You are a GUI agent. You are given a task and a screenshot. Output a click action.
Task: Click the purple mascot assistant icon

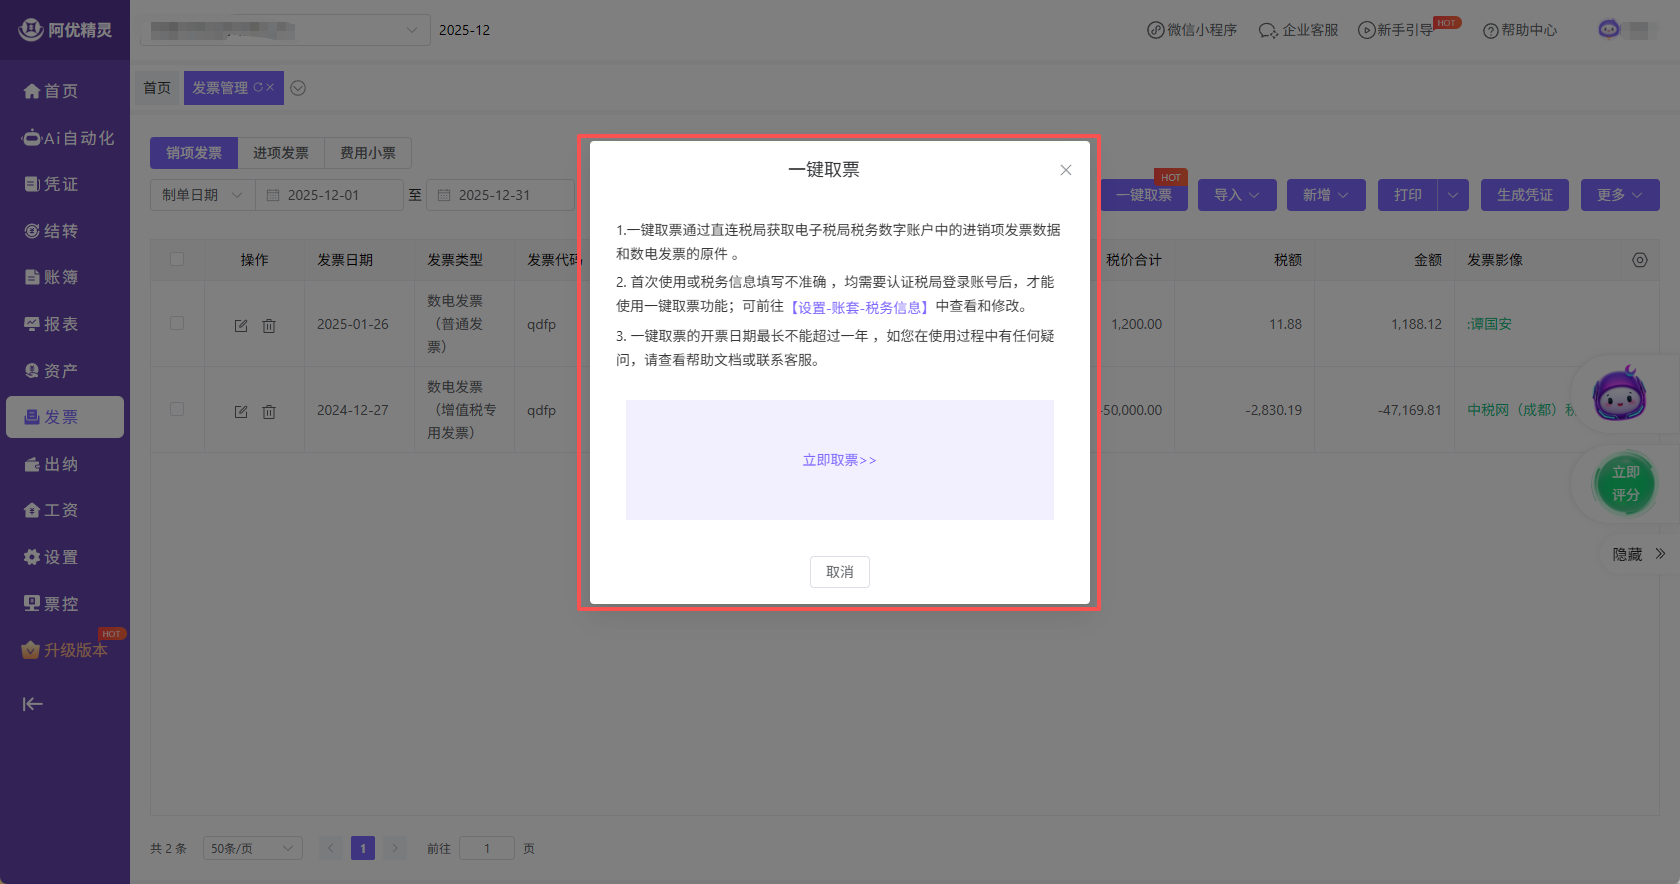1619,395
